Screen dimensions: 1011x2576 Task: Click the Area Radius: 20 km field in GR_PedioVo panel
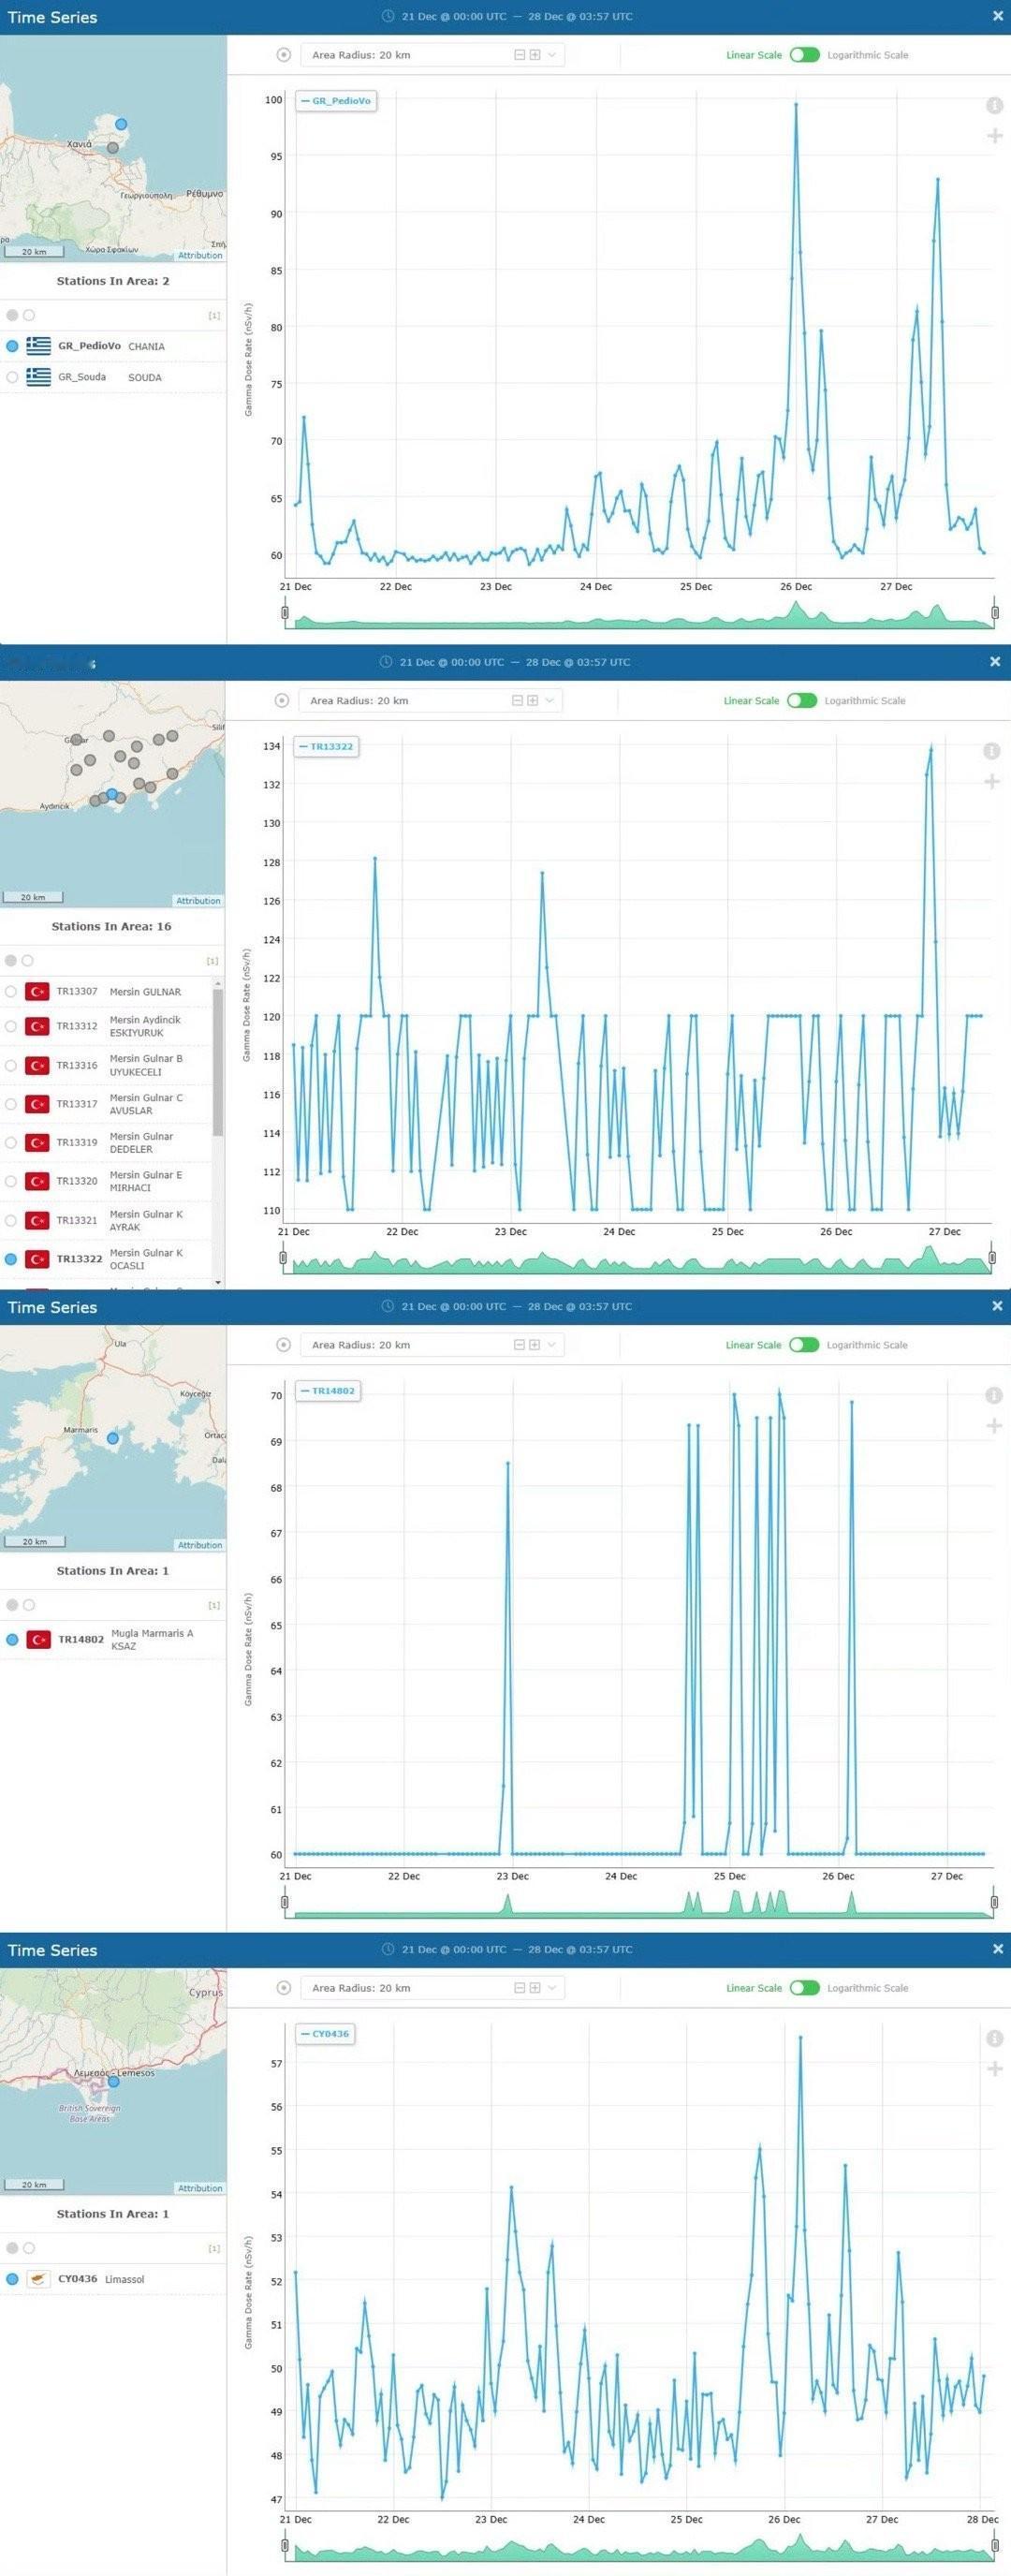point(432,55)
